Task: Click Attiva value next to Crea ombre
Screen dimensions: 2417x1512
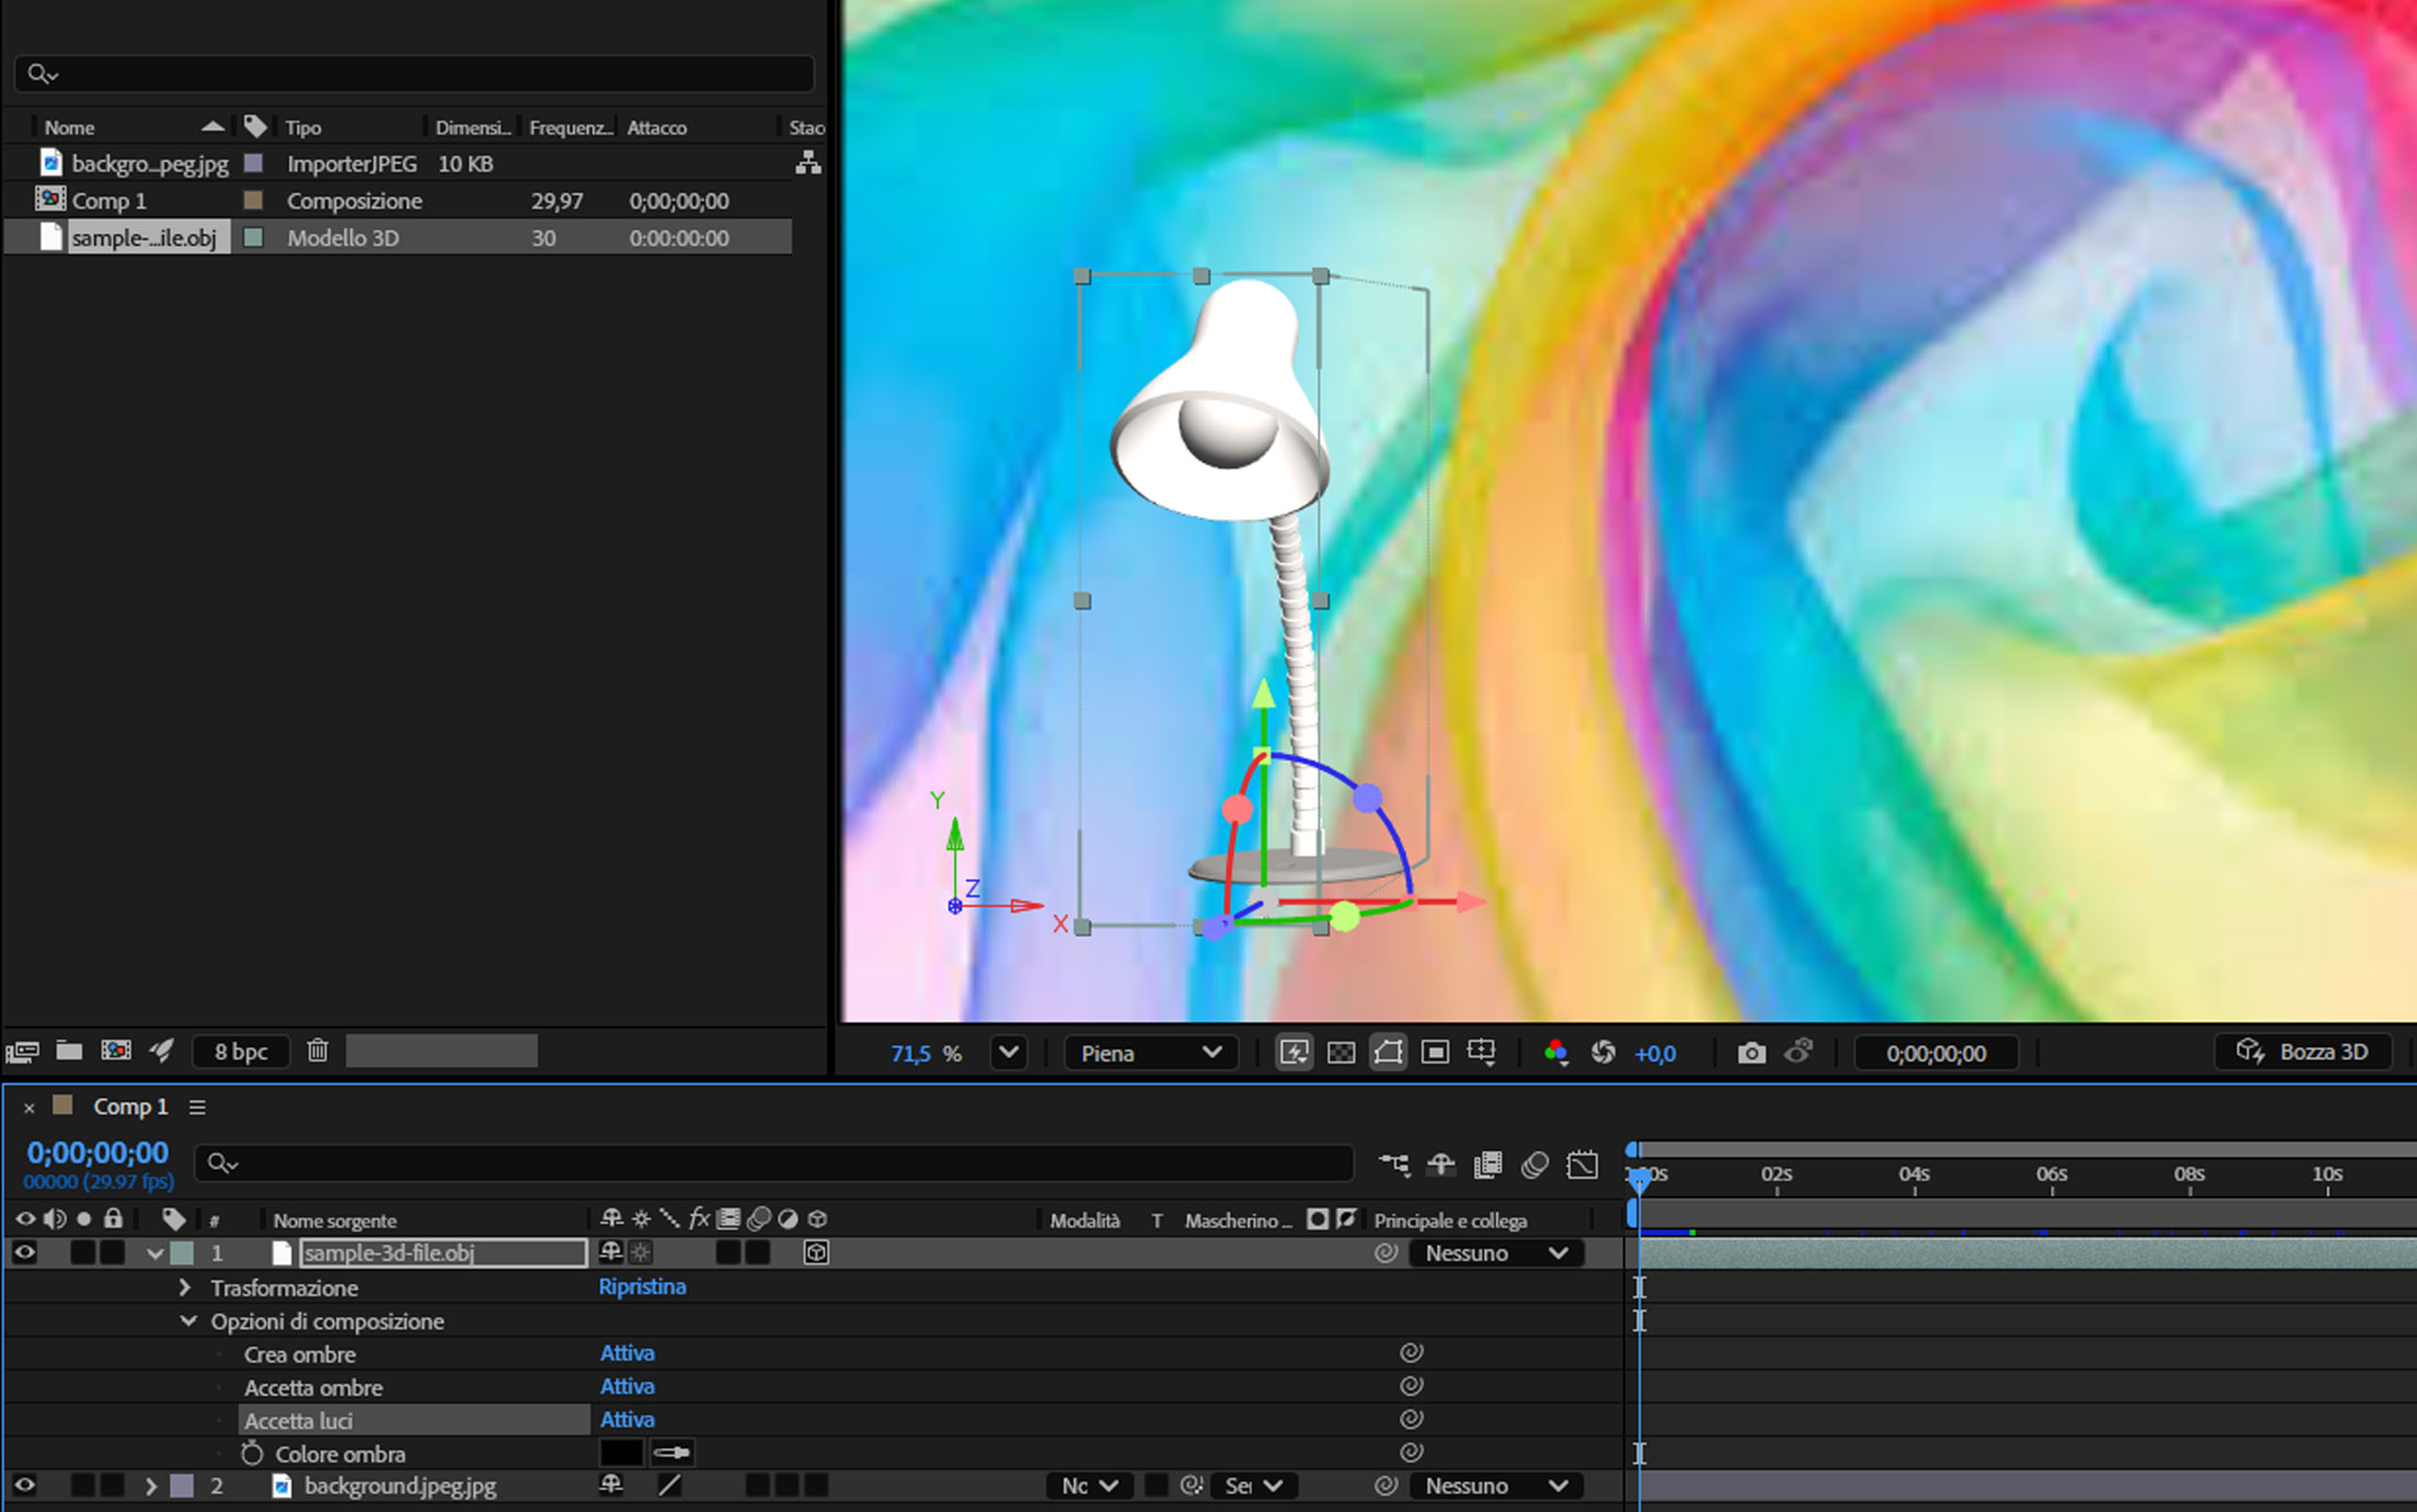Action: click(x=627, y=1353)
